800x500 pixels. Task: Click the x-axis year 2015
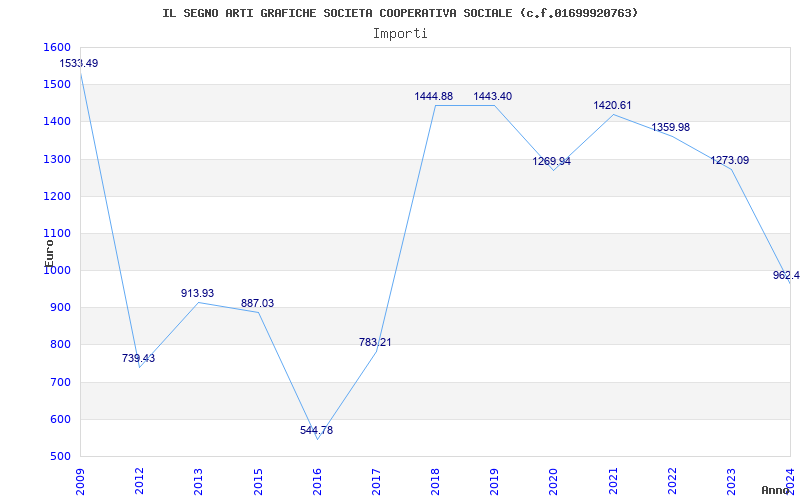coord(258,481)
